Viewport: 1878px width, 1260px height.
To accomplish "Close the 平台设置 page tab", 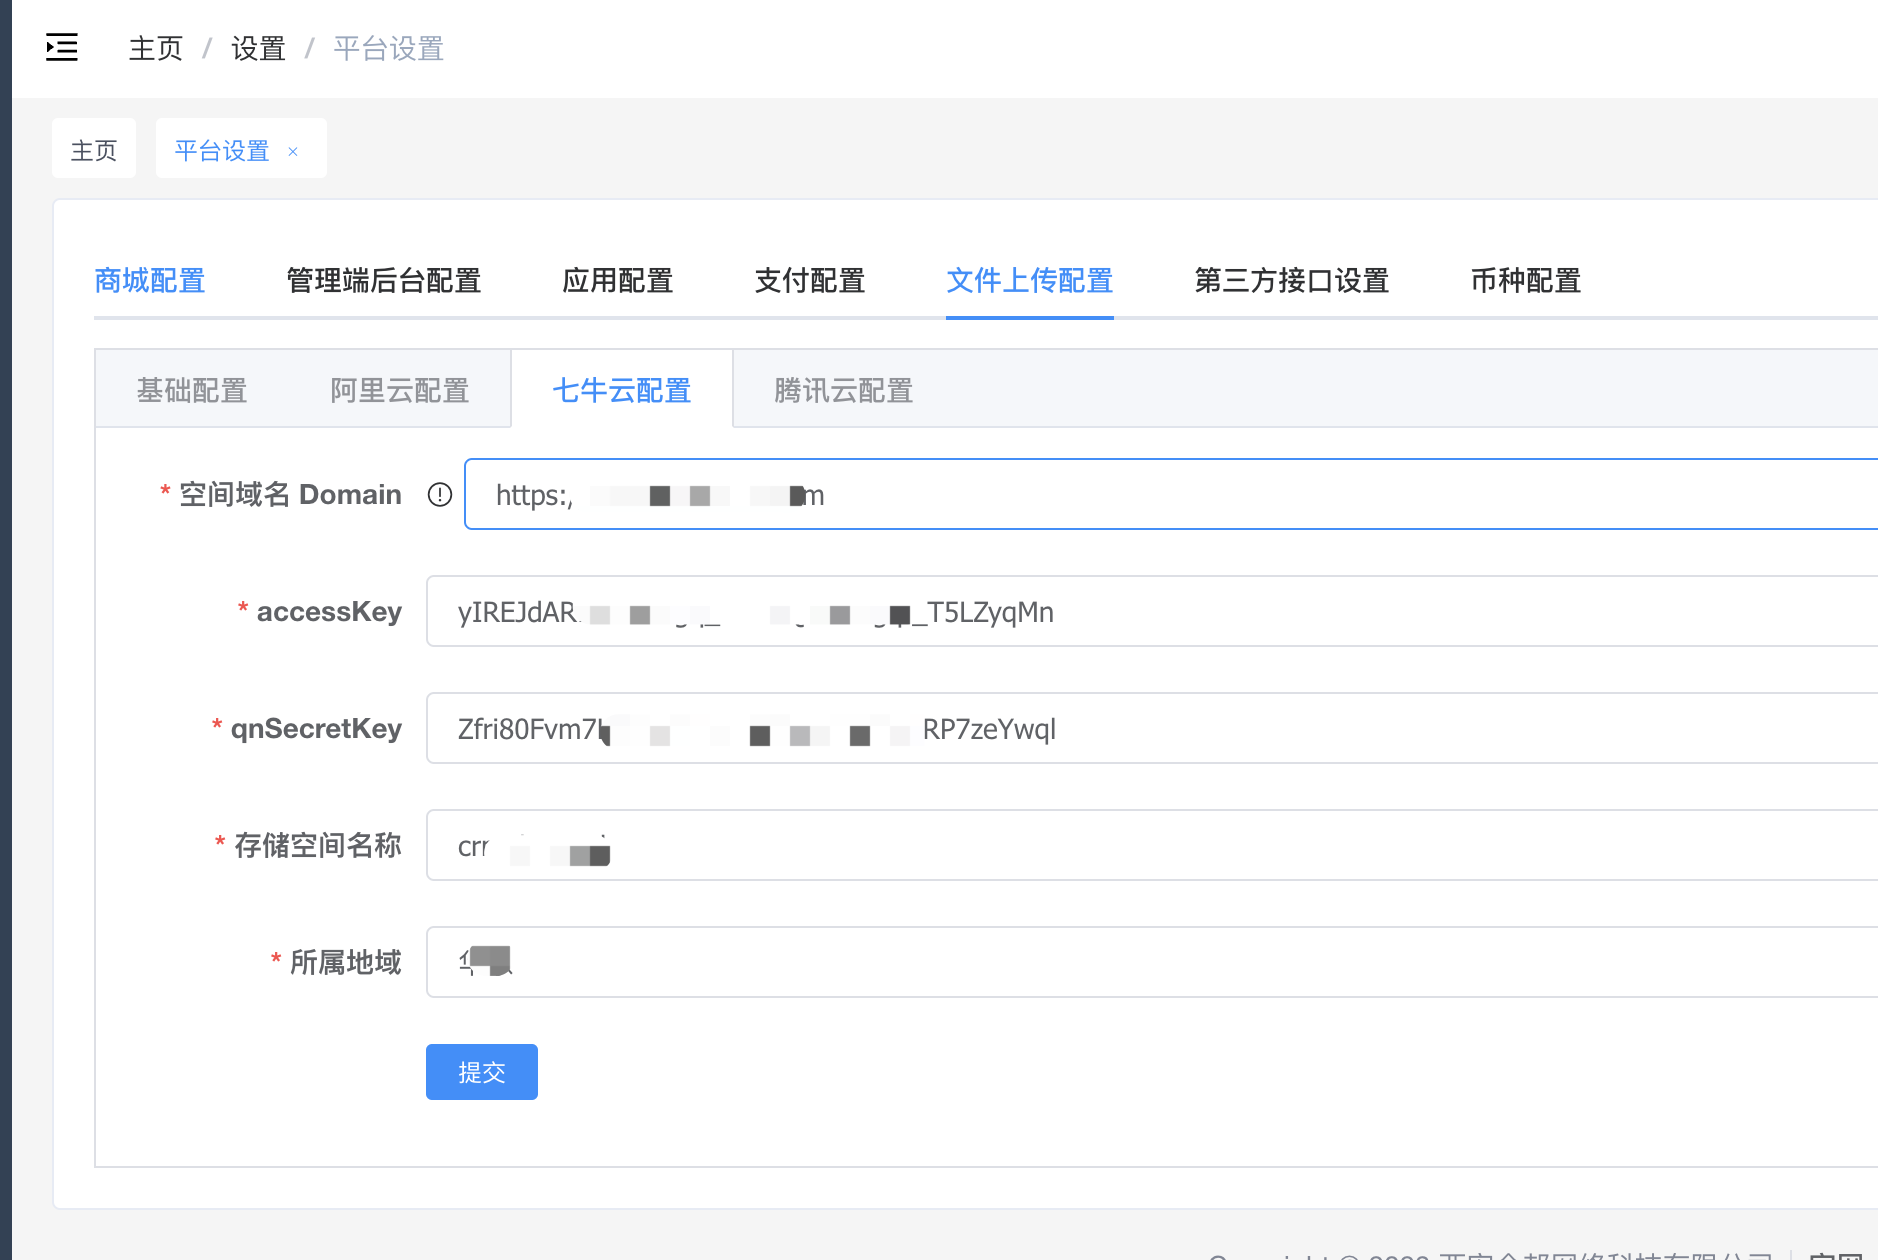I will 293,152.
